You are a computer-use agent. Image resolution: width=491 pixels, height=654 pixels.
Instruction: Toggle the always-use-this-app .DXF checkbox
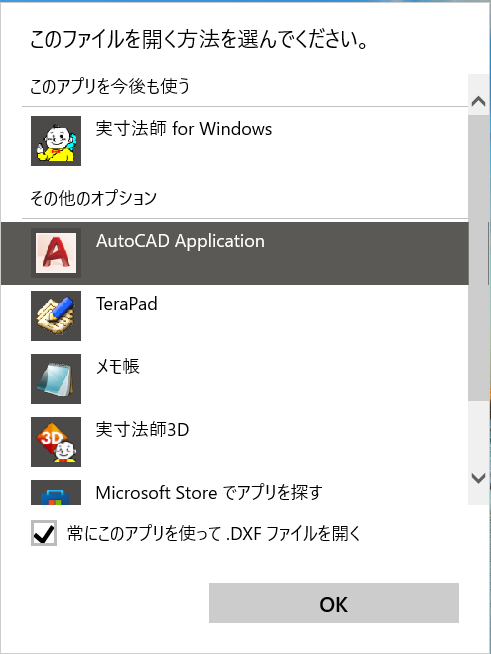[44, 533]
